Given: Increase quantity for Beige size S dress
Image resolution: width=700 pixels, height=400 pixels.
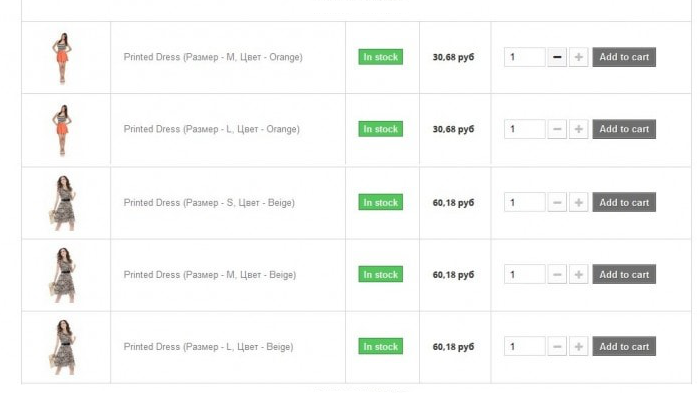Looking at the screenshot, I should (578, 202).
